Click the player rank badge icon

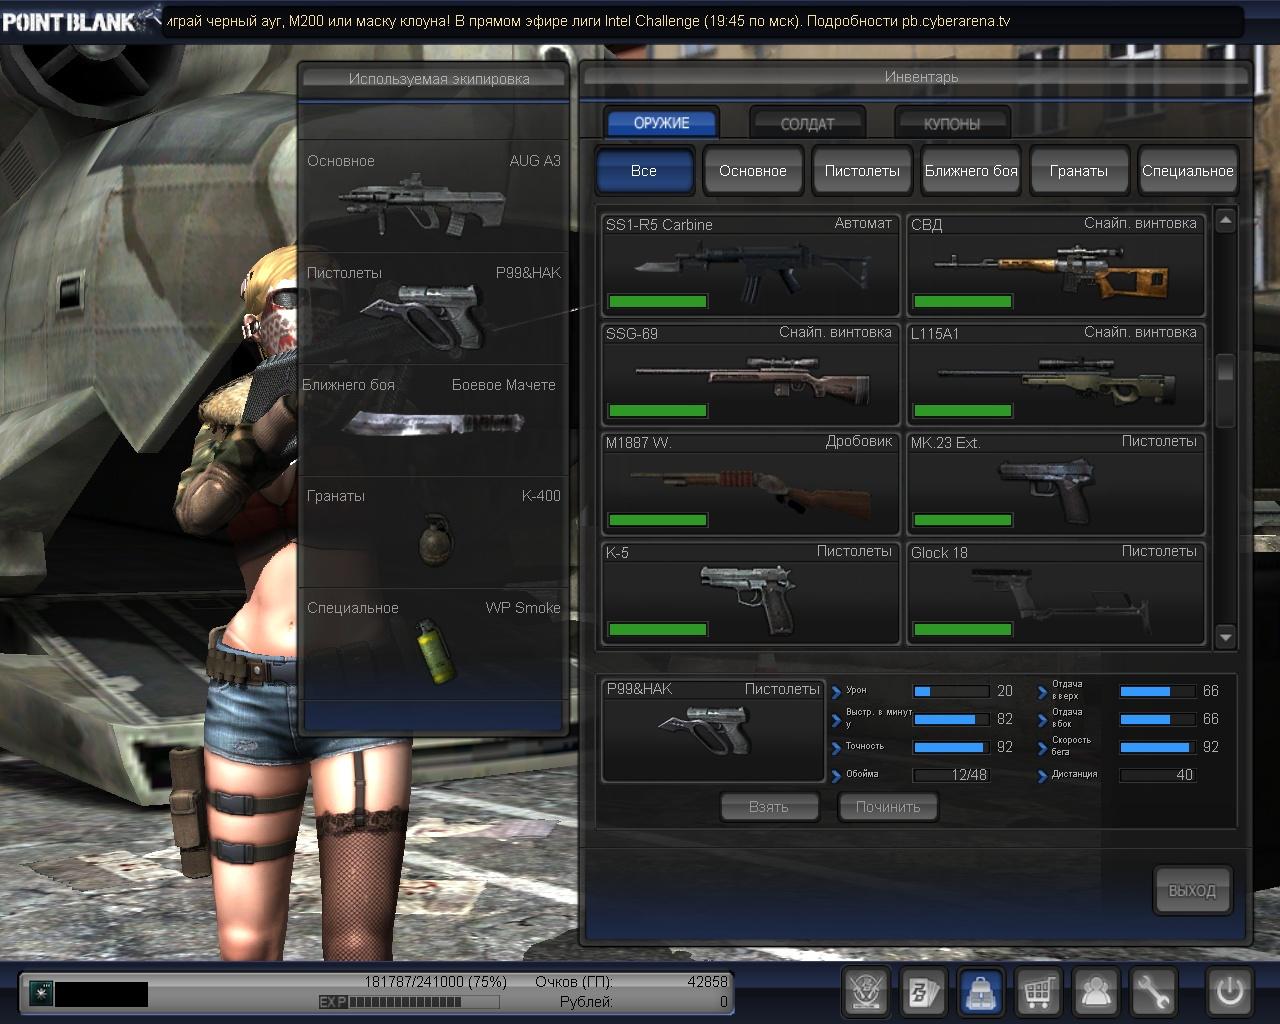[x=40, y=993]
